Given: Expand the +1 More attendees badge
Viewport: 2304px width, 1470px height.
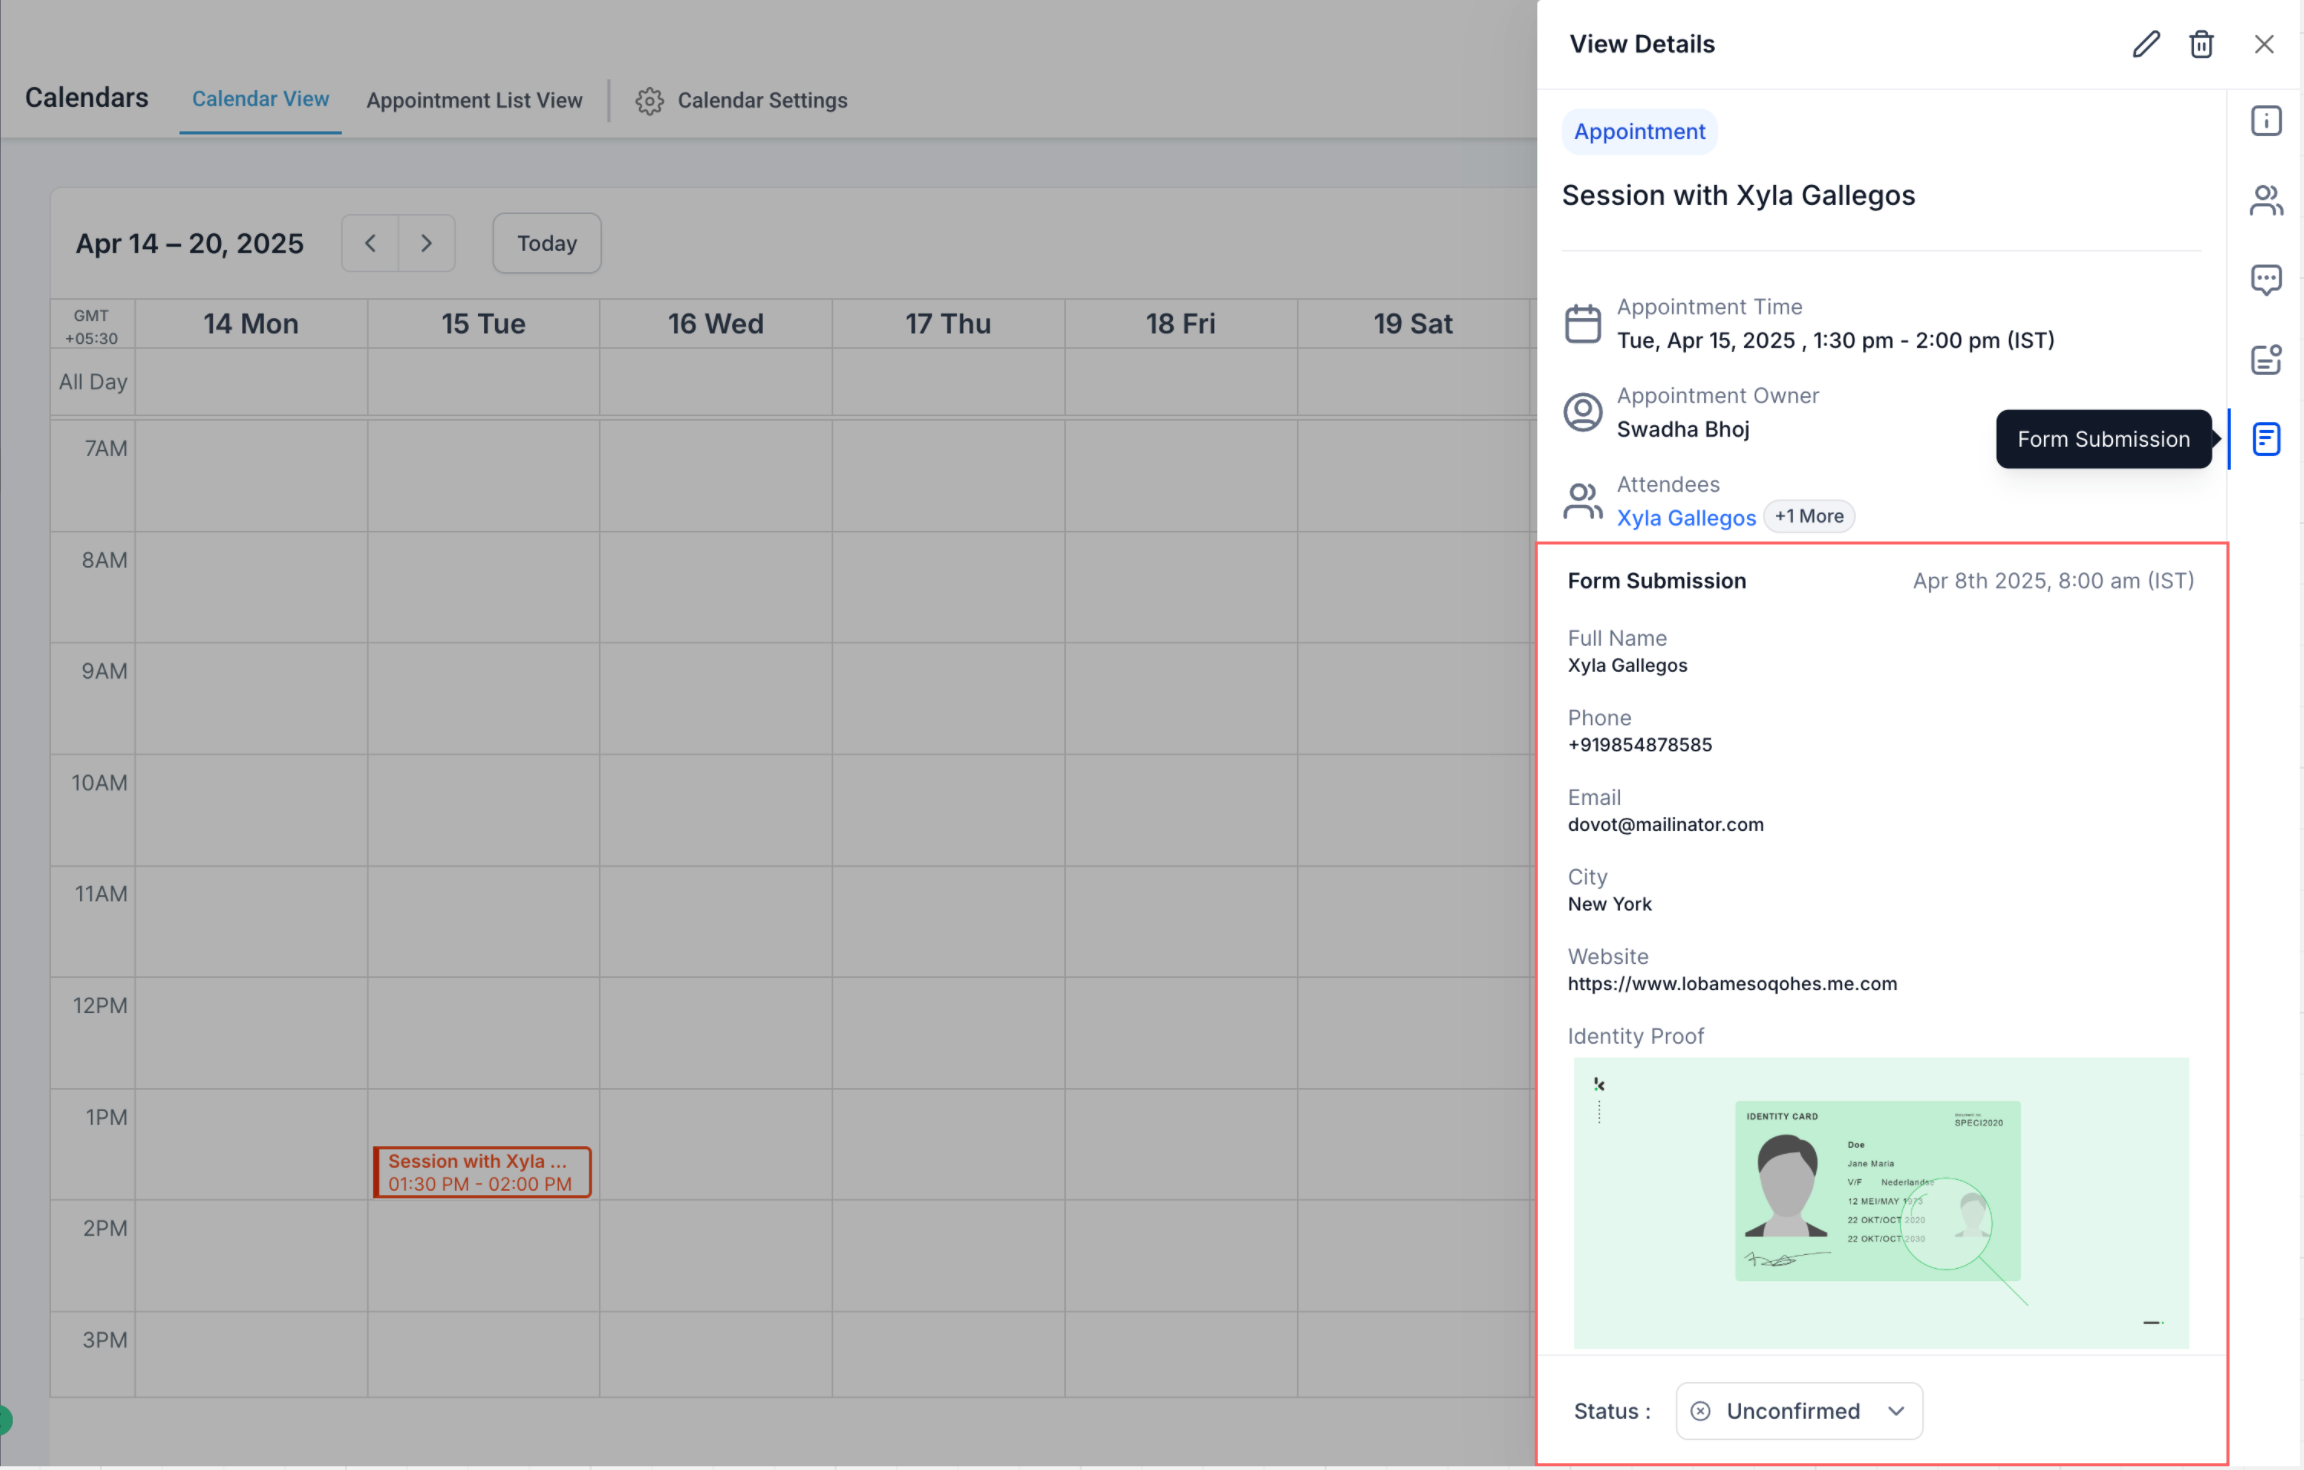Looking at the screenshot, I should pos(1809,516).
